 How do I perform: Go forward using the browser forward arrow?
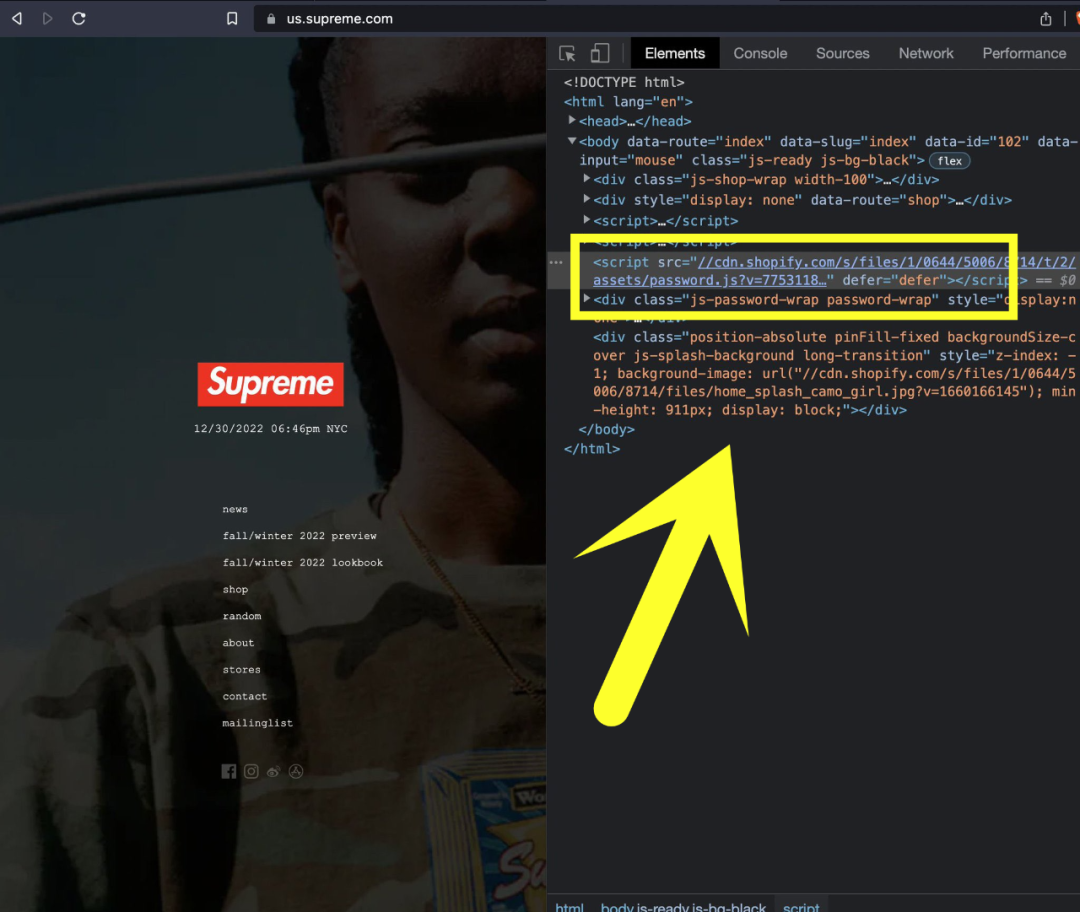click(48, 19)
